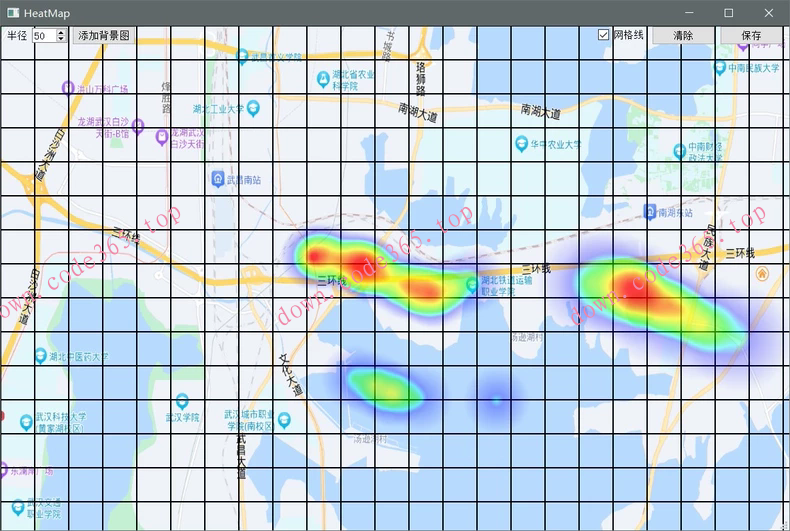Click the 湖北工业大学 school marker icon
Image resolution: width=790 pixels, height=531 pixels.
(253, 108)
